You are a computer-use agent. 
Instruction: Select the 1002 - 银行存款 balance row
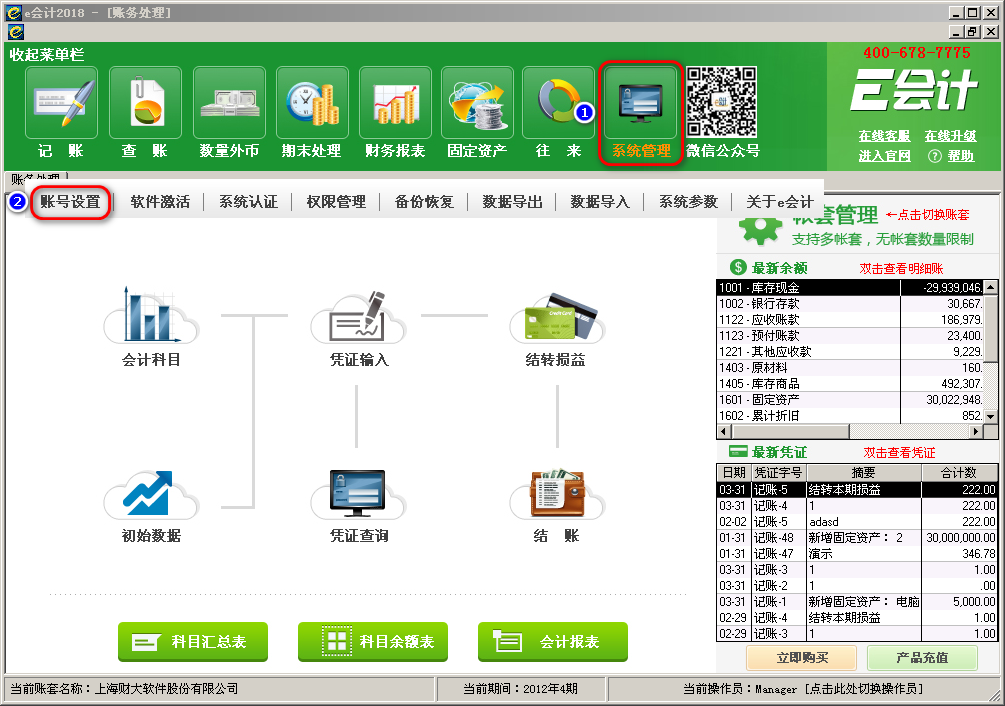tap(850, 304)
